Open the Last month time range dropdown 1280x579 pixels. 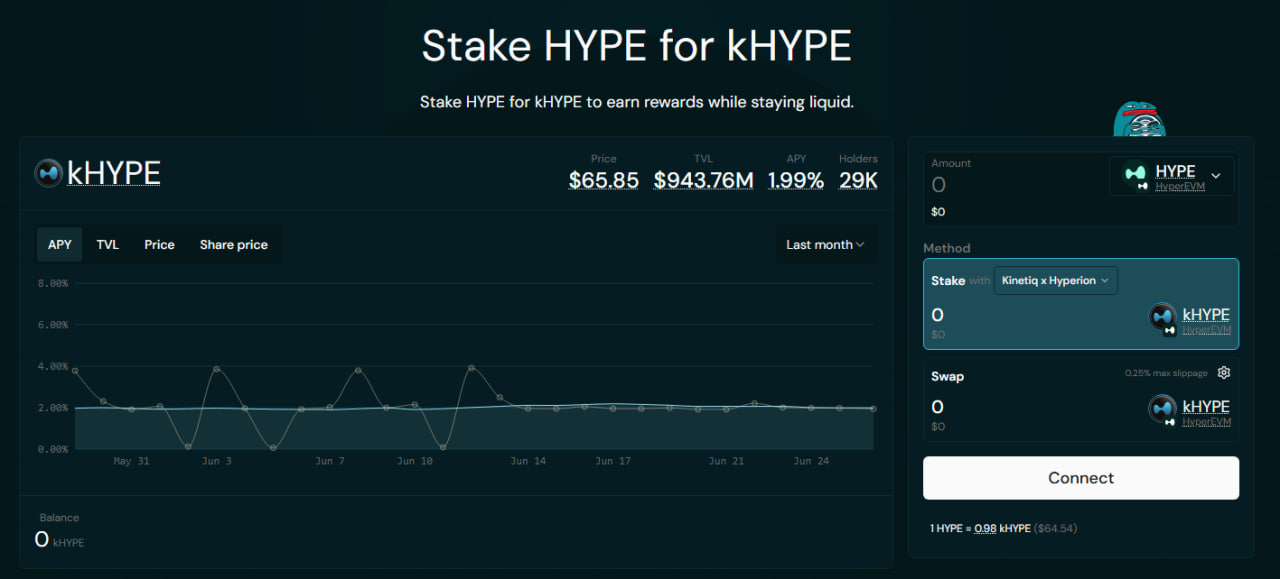coord(826,245)
